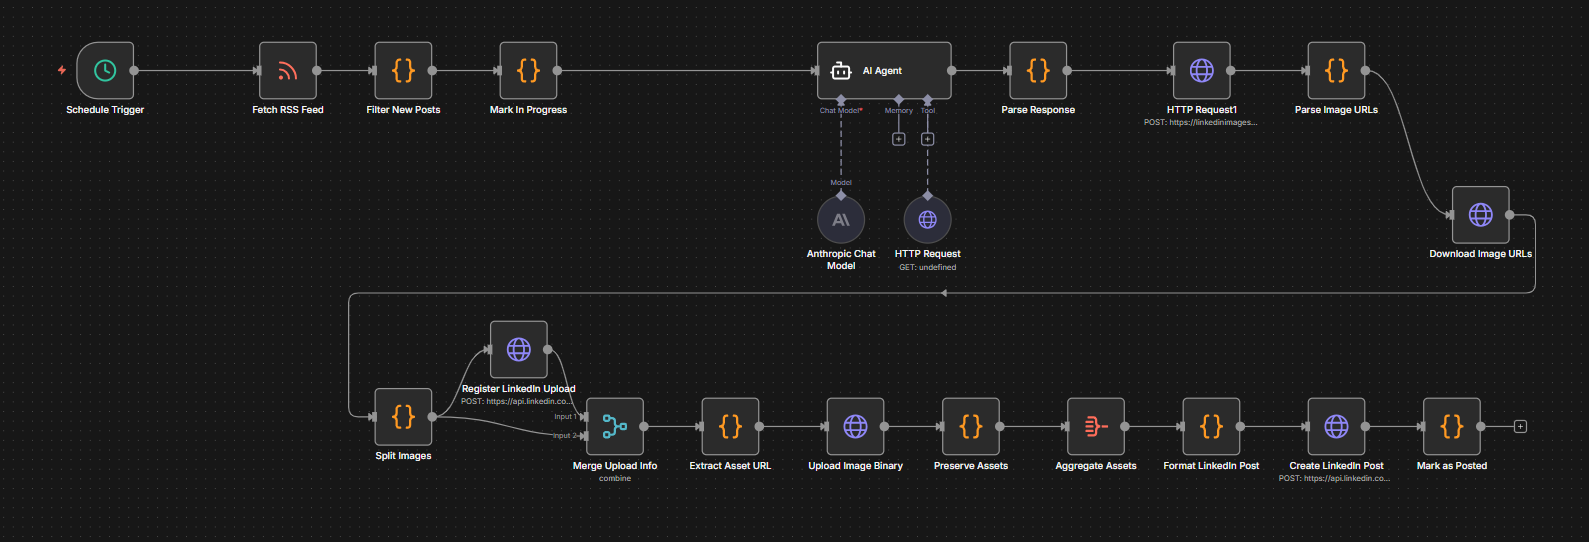The width and height of the screenshot is (1589, 542).
Task: Select the Mark In Progress node
Action: pos(528,71)
